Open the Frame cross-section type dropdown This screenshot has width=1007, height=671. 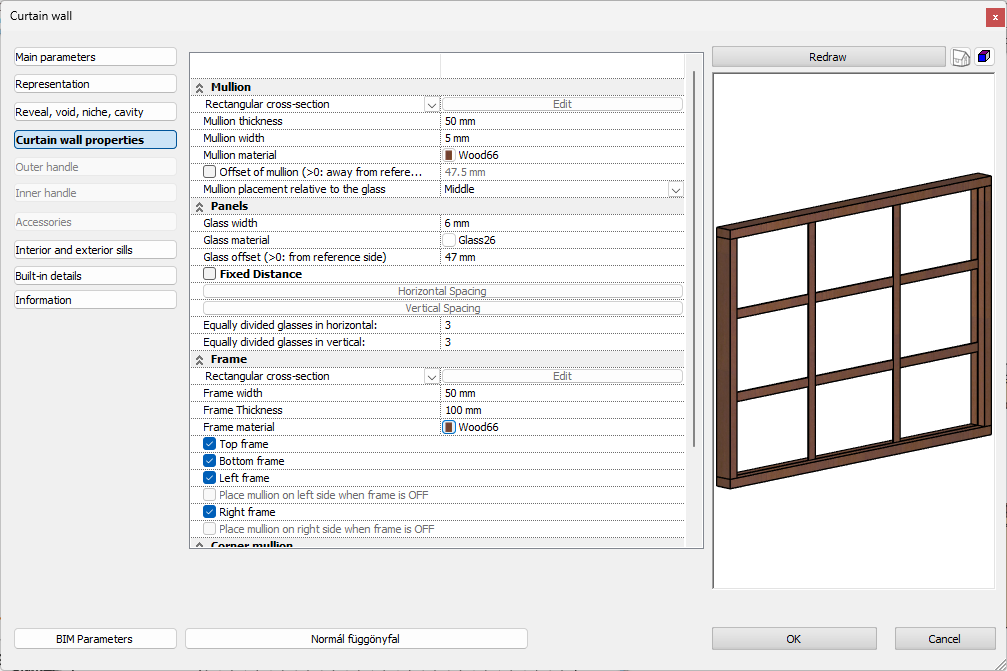click(432, 376)
